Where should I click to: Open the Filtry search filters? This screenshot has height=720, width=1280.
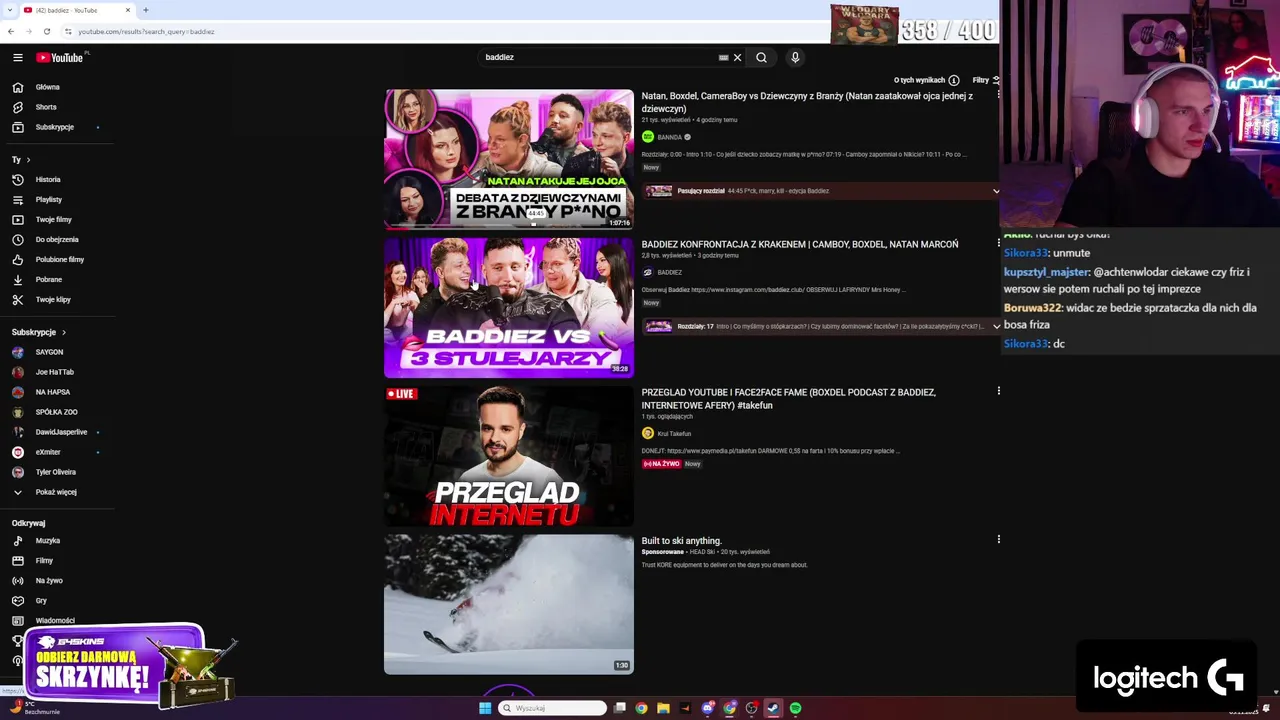[x=985, y=80]
